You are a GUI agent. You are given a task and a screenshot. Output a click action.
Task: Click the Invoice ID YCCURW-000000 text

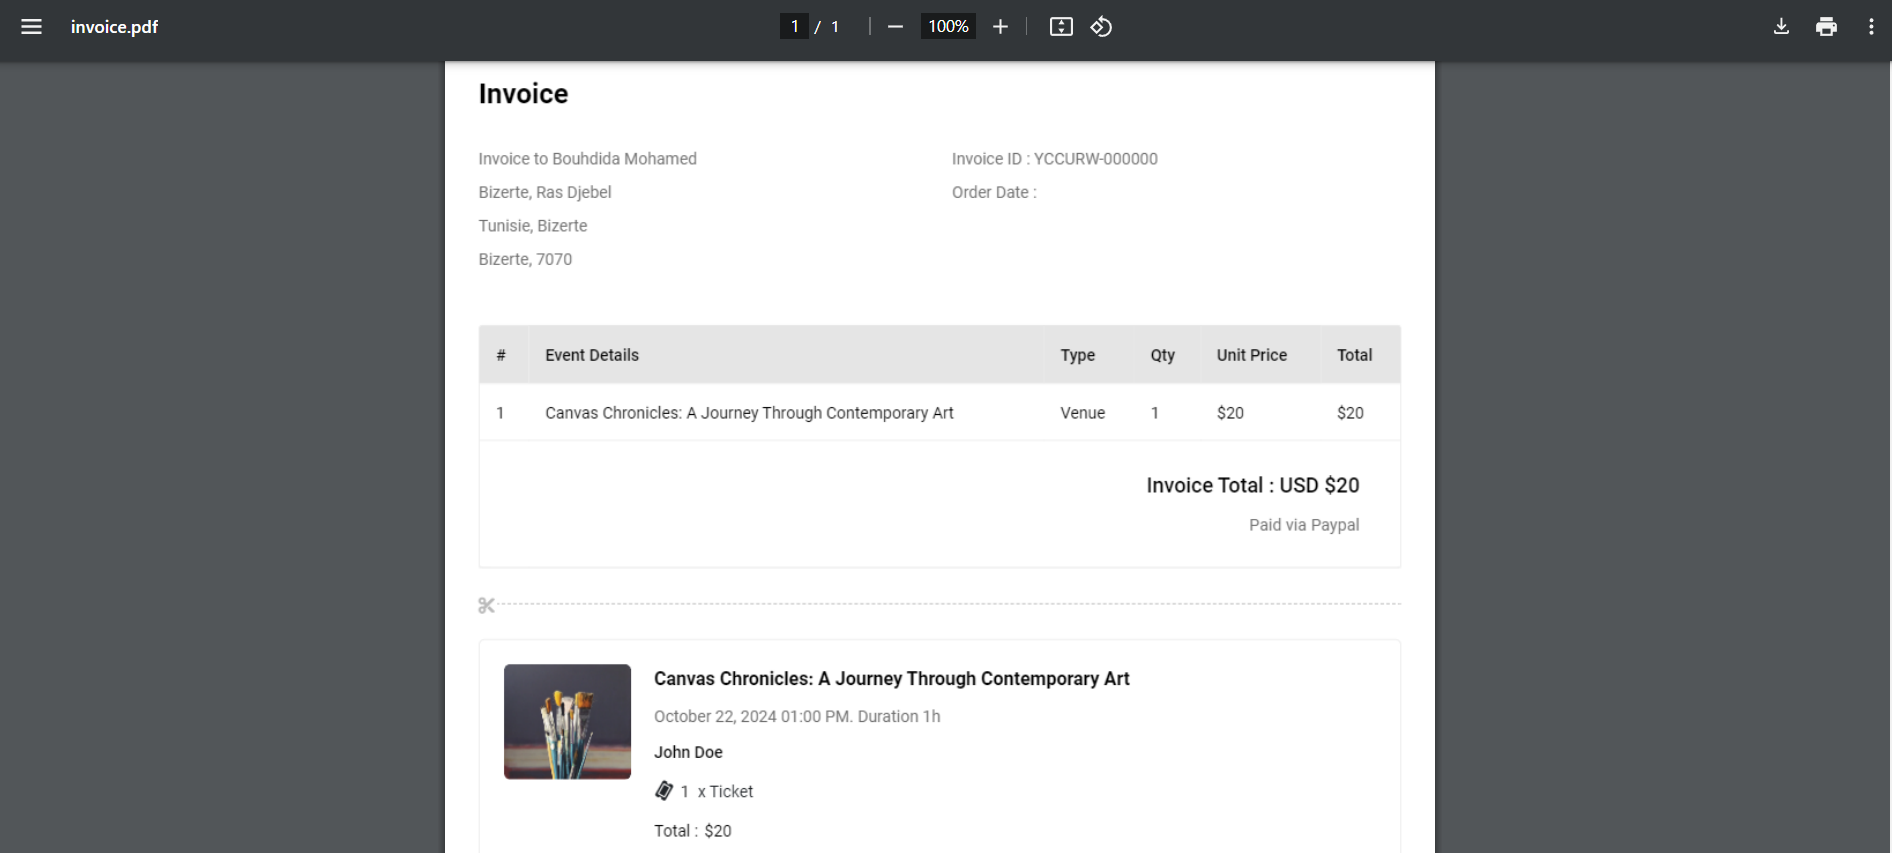point(1054,159)
